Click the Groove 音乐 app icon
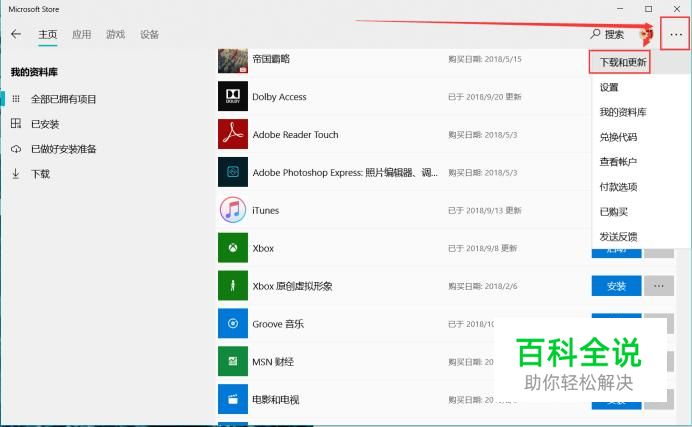The image size is (692, 427). pyautogui.click(x=233, y=324)
